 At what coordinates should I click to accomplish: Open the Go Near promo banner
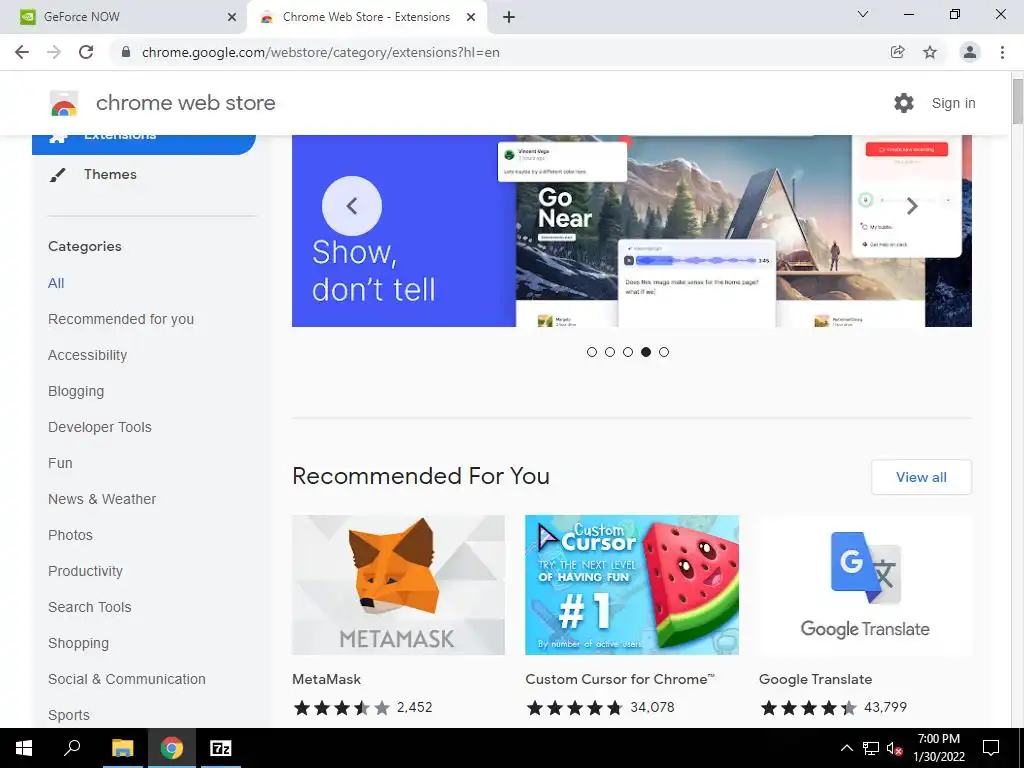[632, 231]
